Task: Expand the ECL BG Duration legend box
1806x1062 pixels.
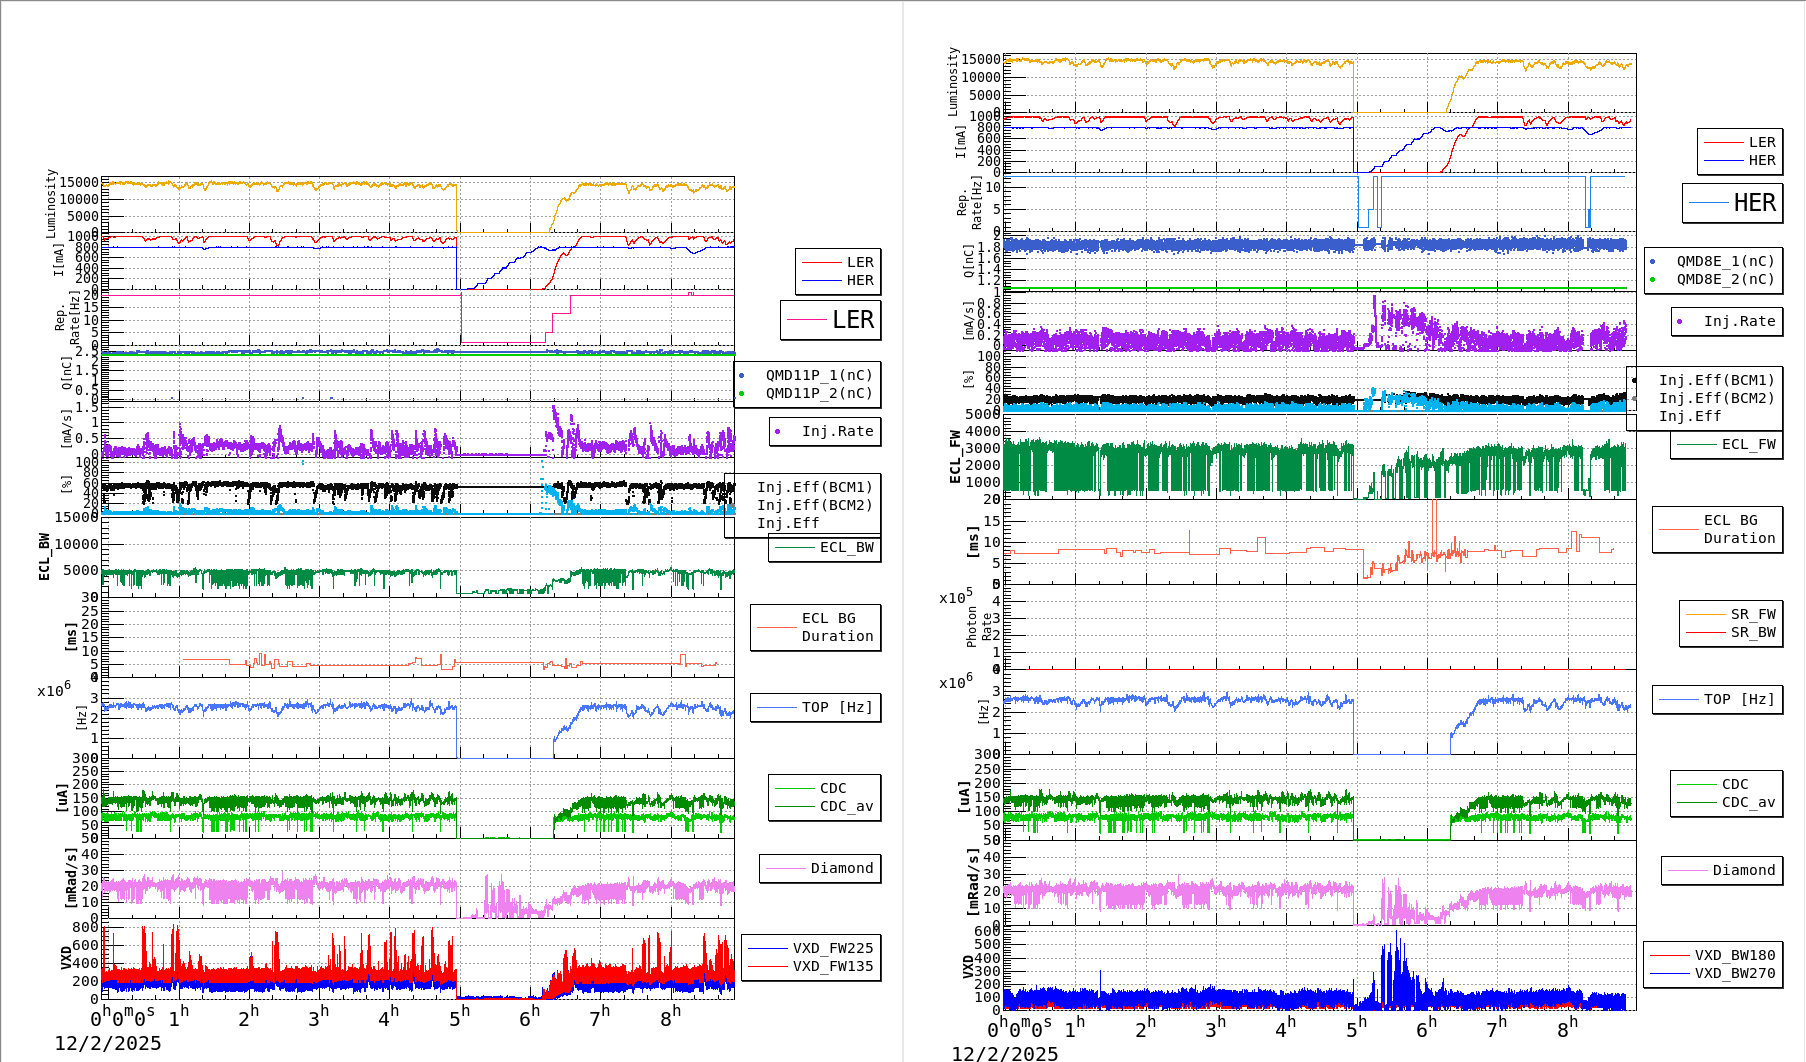Action: coord(815,627)
